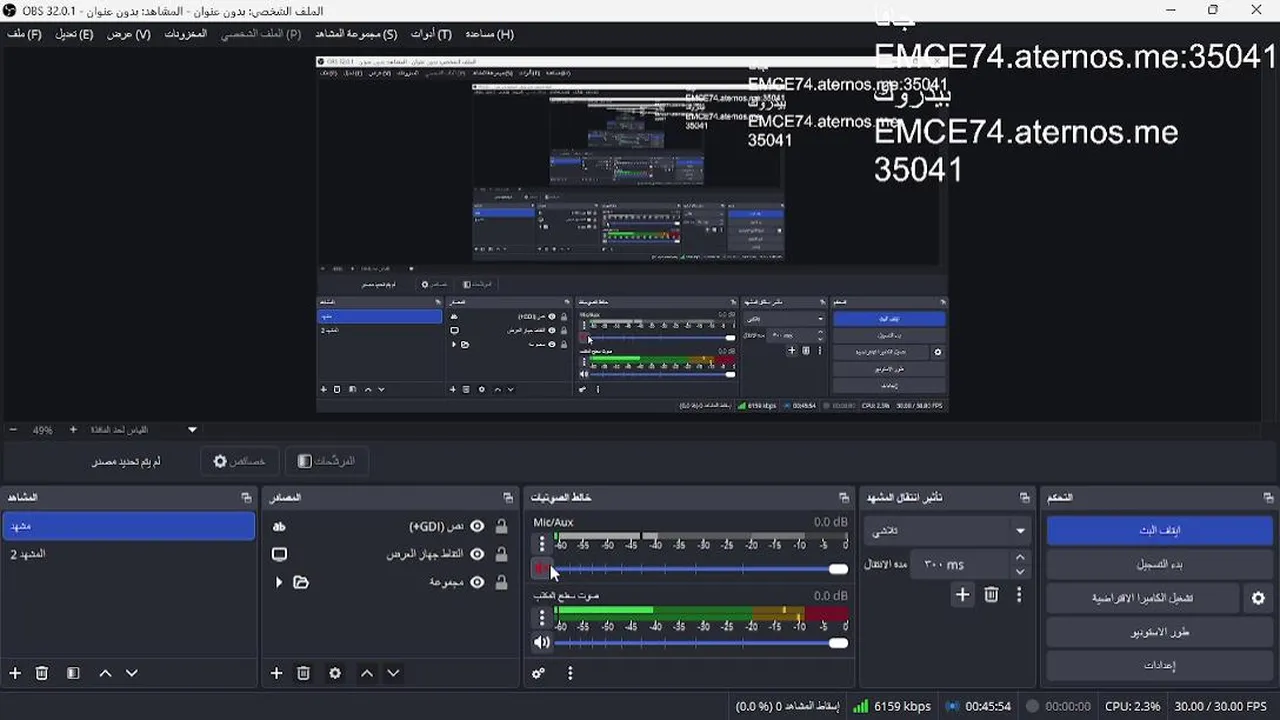This screenshot has width=1280, height=720.
Task: Add a new source in Sources dock
Action: tap(277, 674)
